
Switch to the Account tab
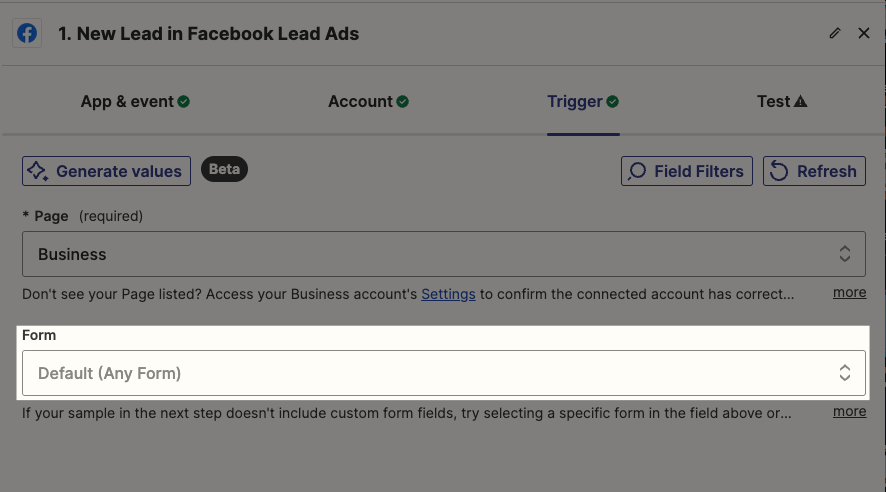pos(360,102)
